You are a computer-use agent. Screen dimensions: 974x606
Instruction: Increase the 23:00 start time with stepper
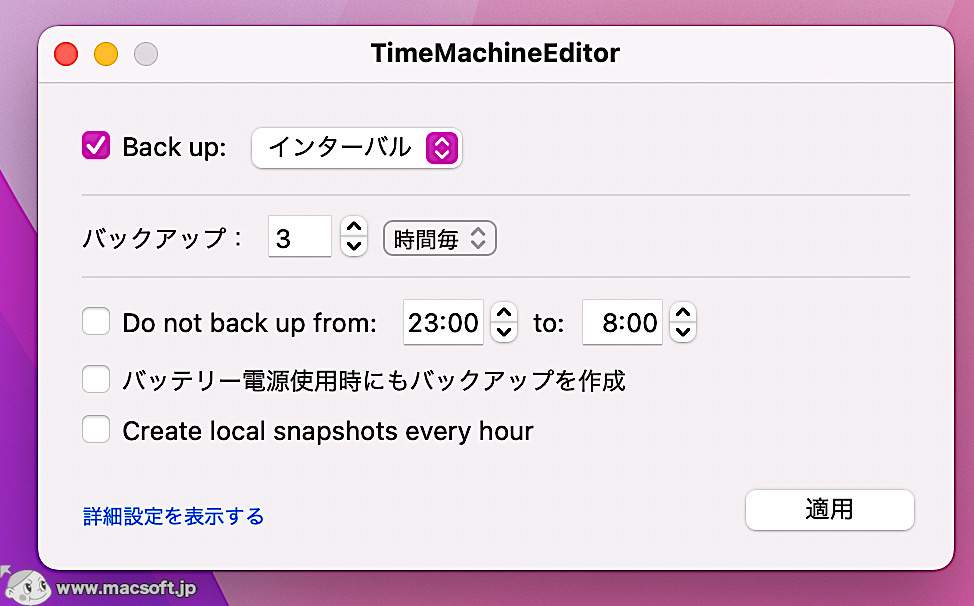click(503, 315)
